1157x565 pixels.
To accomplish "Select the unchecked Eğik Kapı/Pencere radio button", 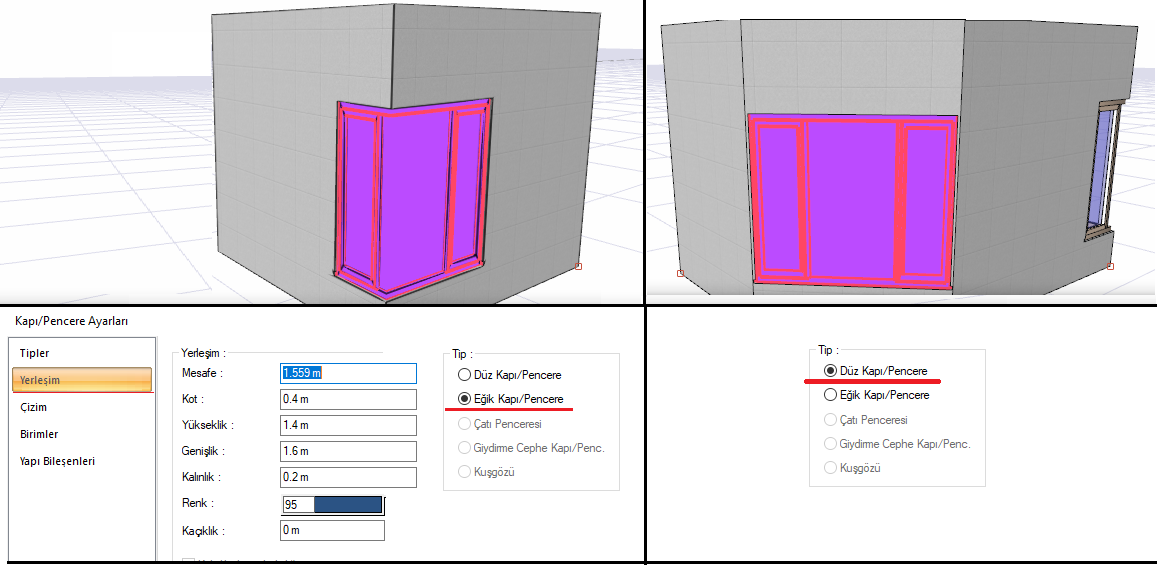I will tap(829, 395).
